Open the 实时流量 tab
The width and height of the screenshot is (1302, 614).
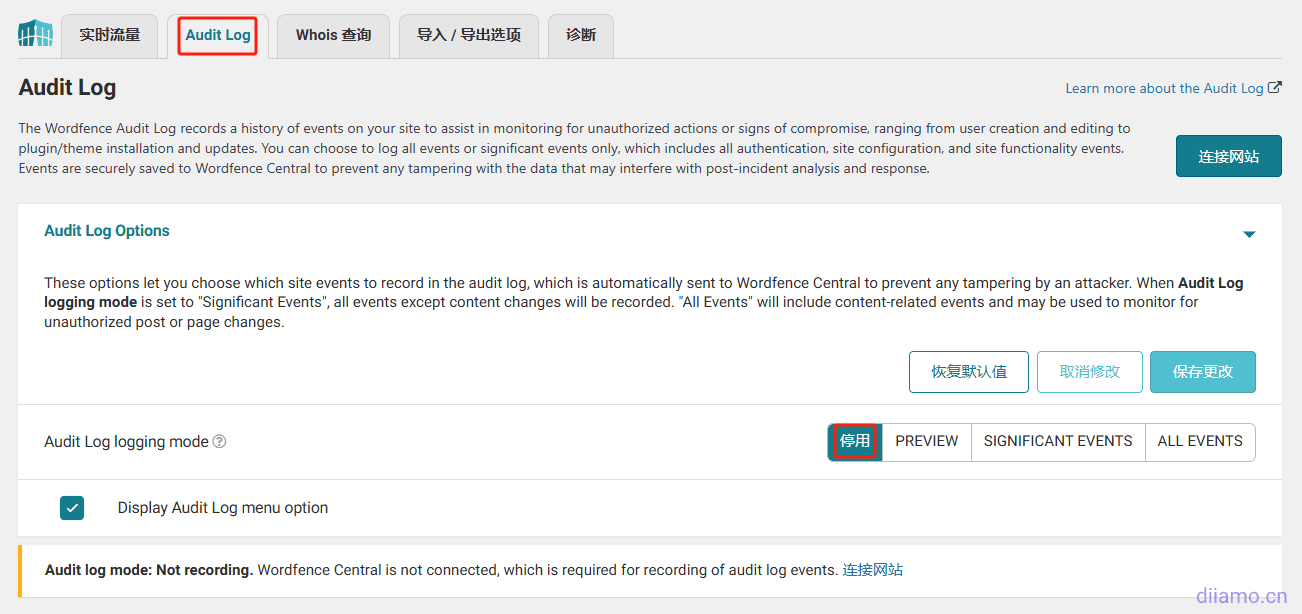tap(110, 35)
